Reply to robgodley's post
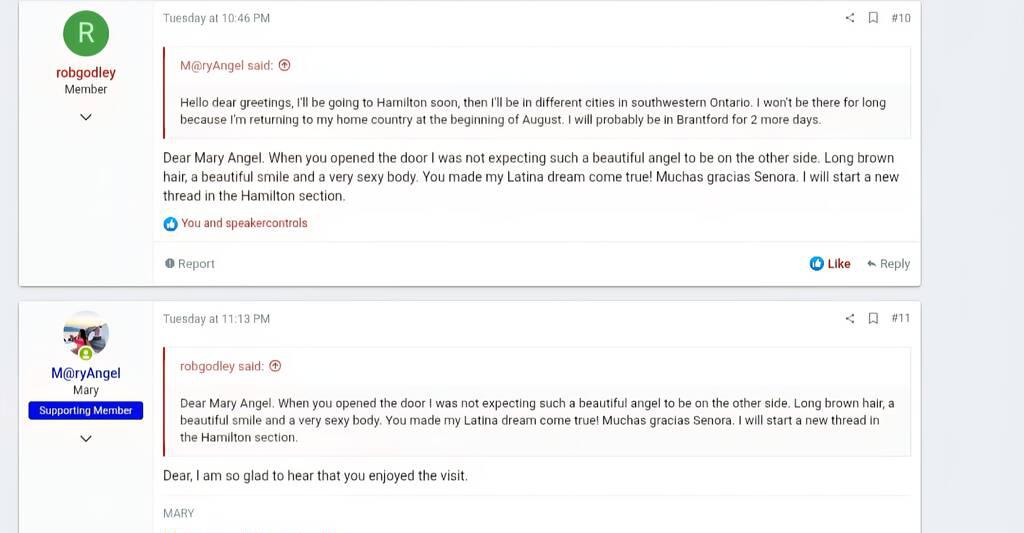This screenshot has width=1024, height=533. [x=888, y=264]
